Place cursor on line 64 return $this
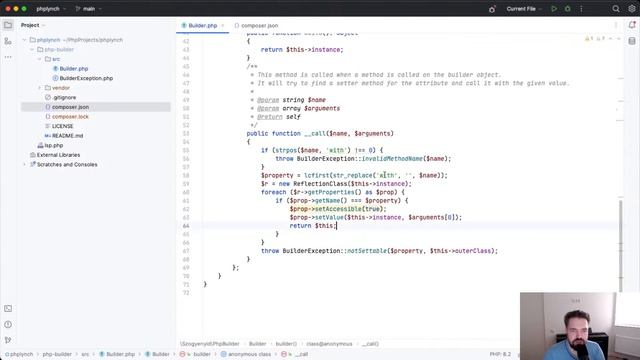The image size is (640, 360). [x=313, y=226]
